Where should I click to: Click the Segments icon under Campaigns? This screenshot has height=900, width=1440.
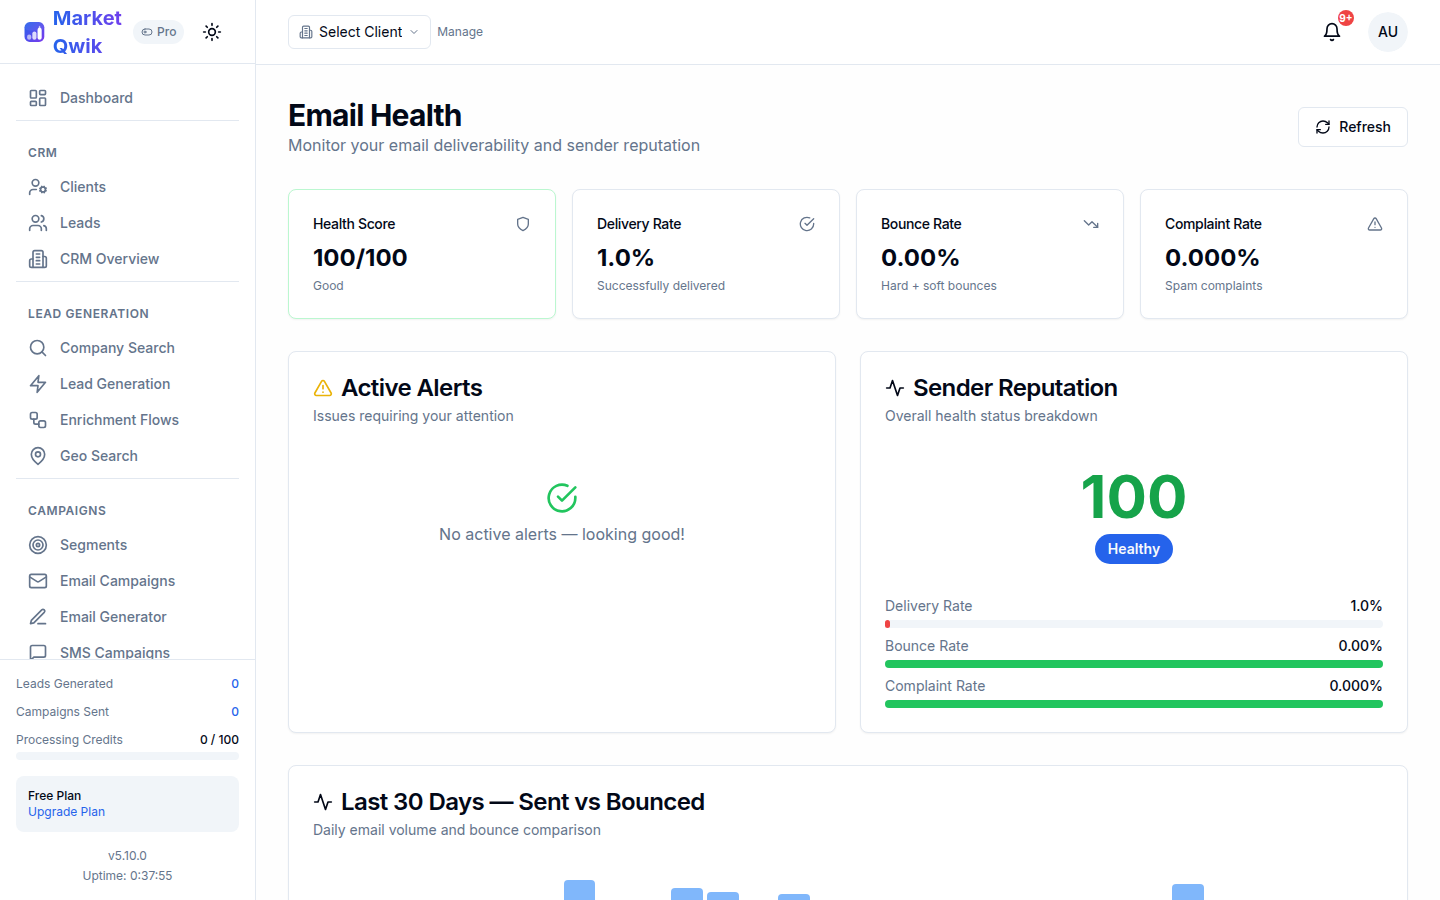pos(37,544)
